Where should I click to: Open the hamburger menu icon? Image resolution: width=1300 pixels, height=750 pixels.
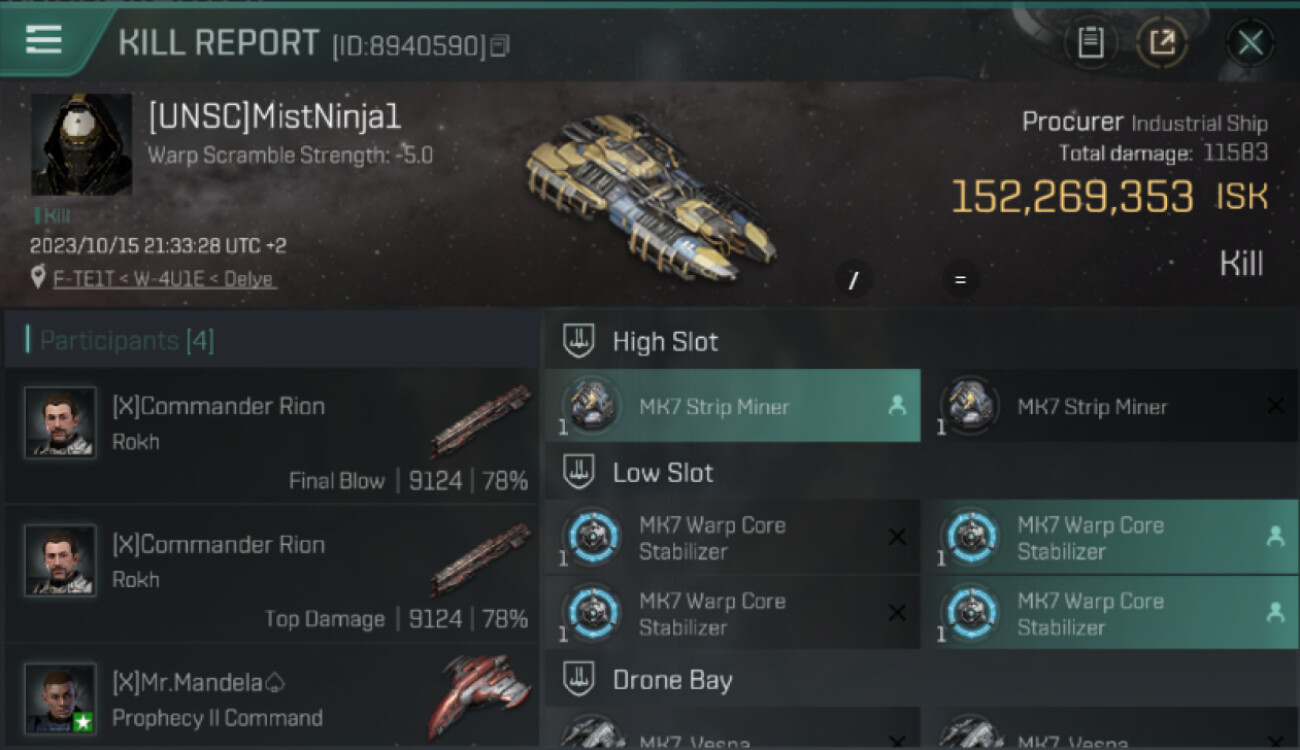(44, 40)
